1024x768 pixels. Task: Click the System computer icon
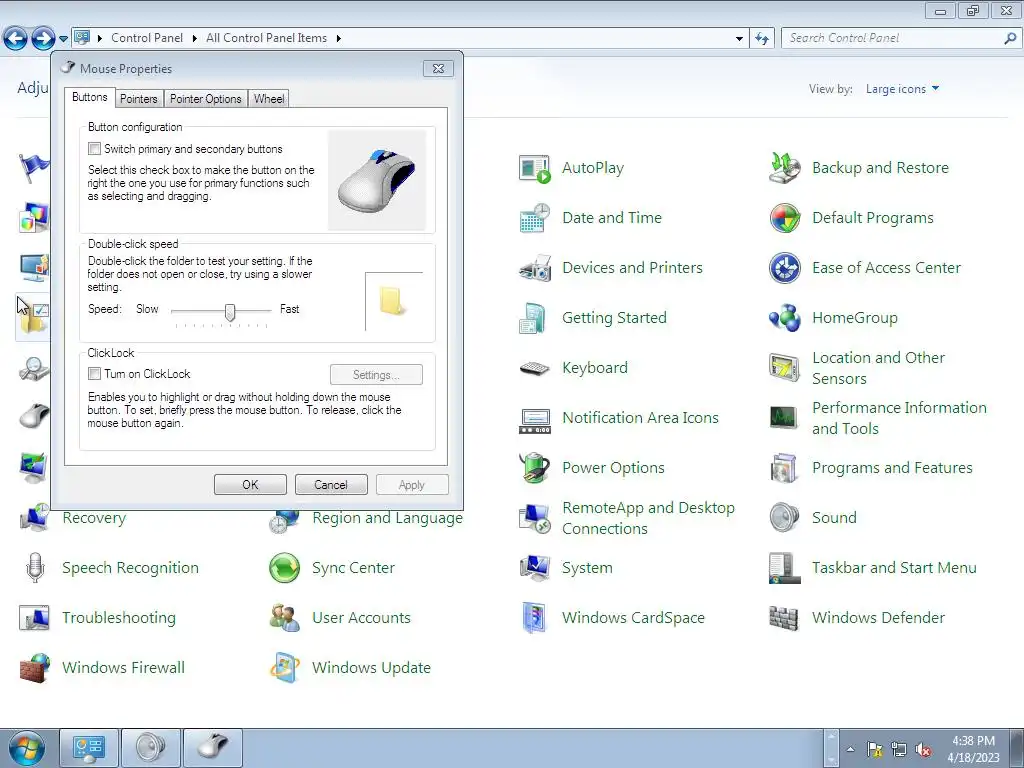[x=534, y=568]
